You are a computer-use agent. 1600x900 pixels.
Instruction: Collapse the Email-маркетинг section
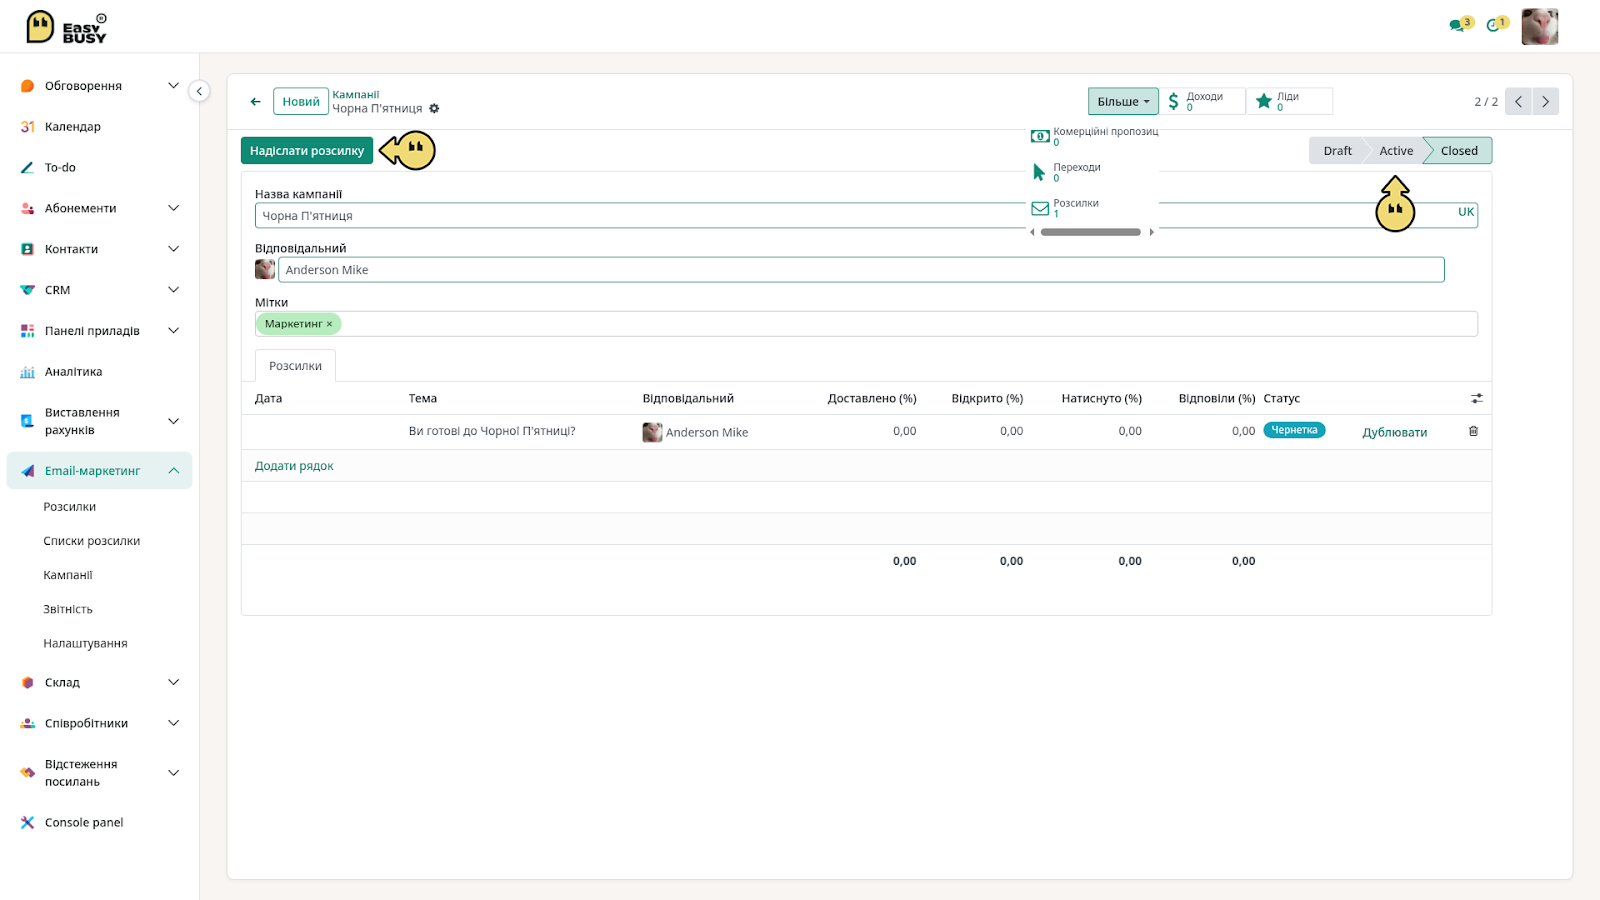(x=173, y=471)
